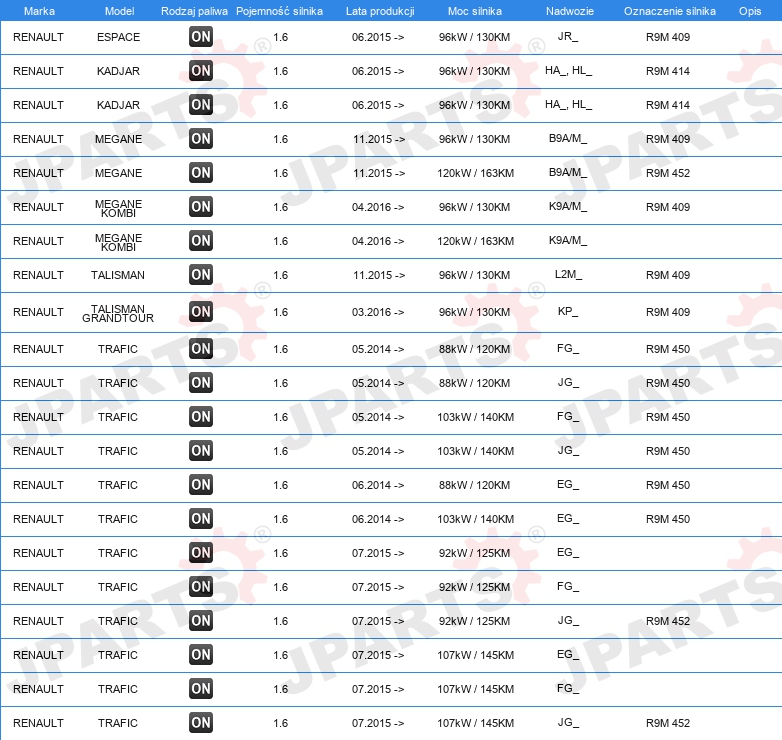
Task: Click ON icon for TRAFIC 05.2014 103kW FG_
Action: pyautogui.click(x=201, y=416)
